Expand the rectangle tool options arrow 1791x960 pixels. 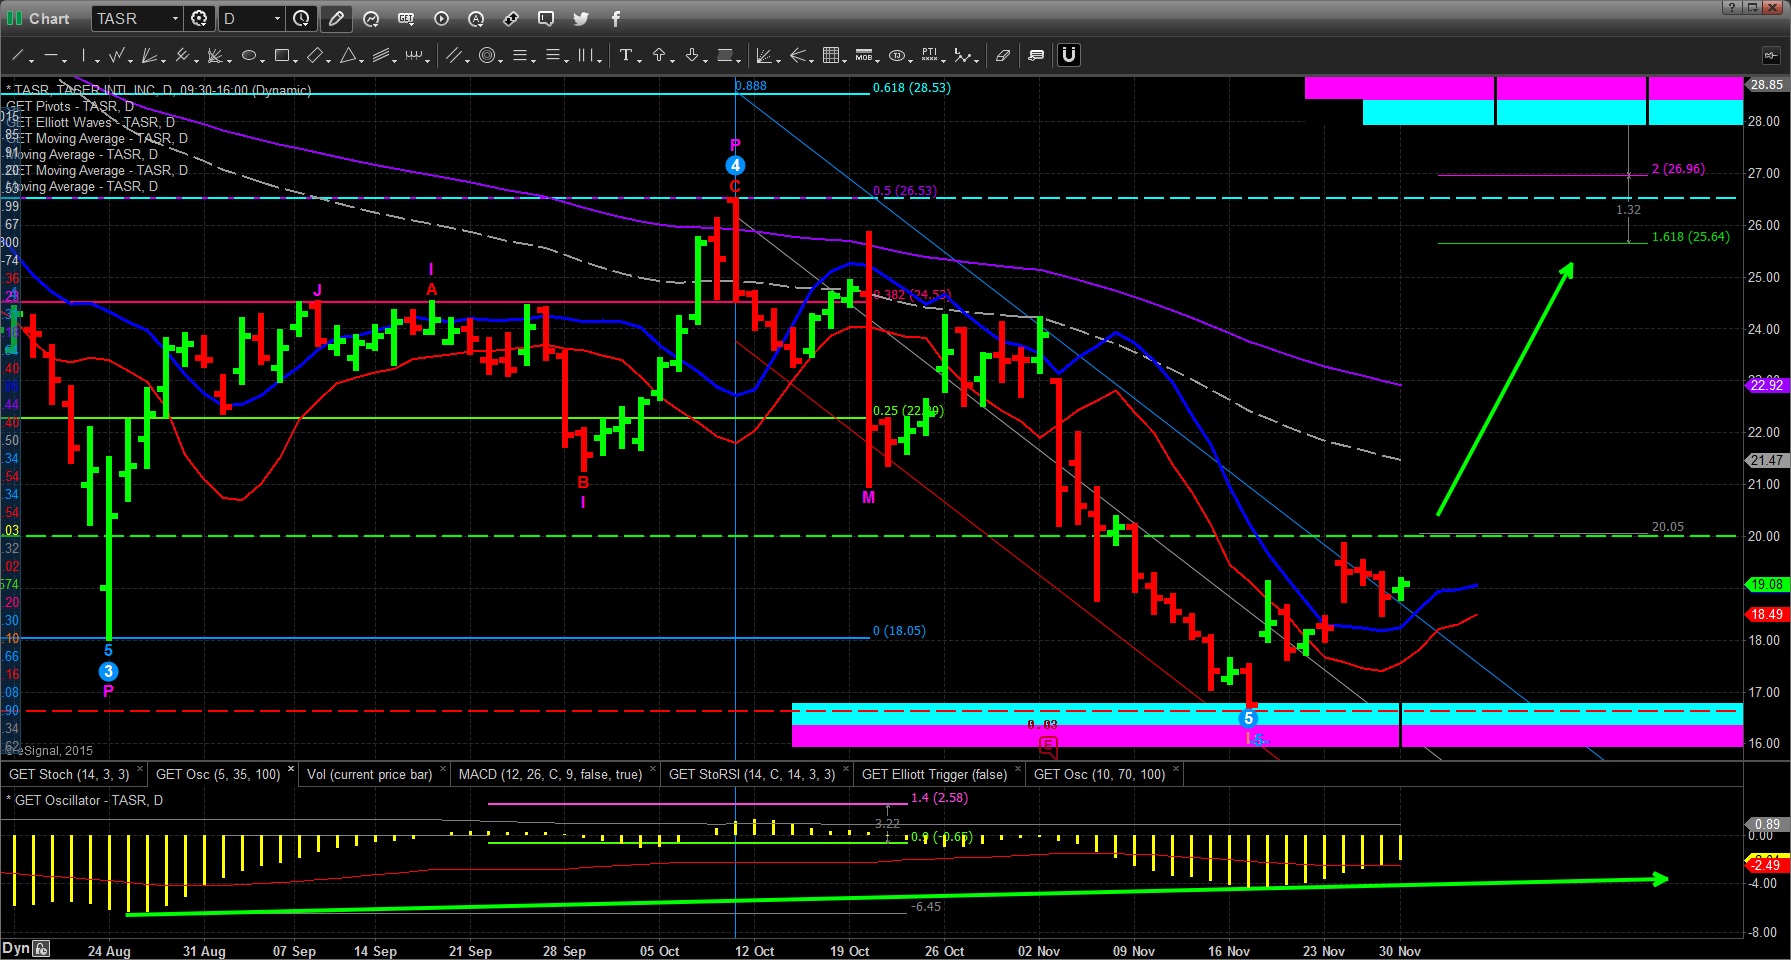pyautogui.click(x=296, y=61)
